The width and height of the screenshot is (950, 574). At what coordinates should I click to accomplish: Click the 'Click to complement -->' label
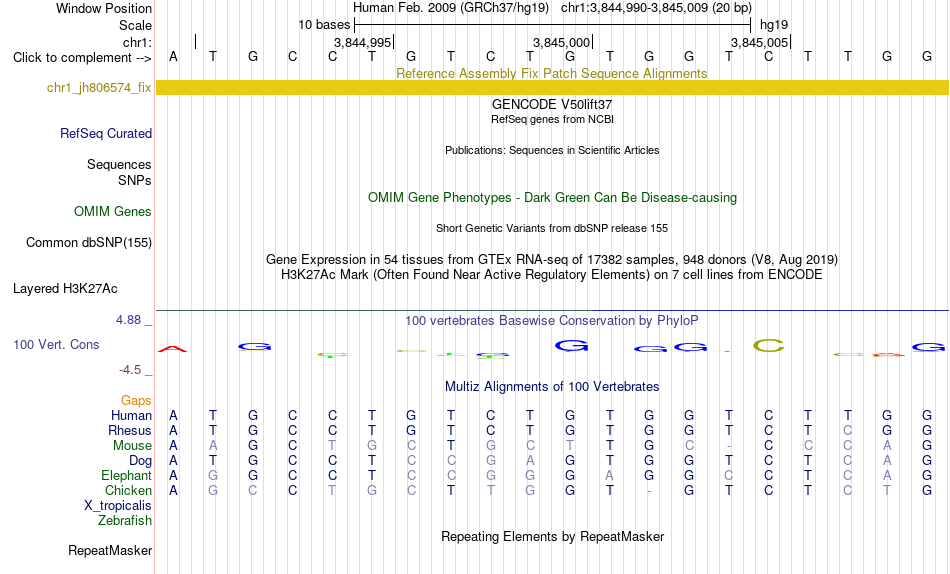click(82, 58)
